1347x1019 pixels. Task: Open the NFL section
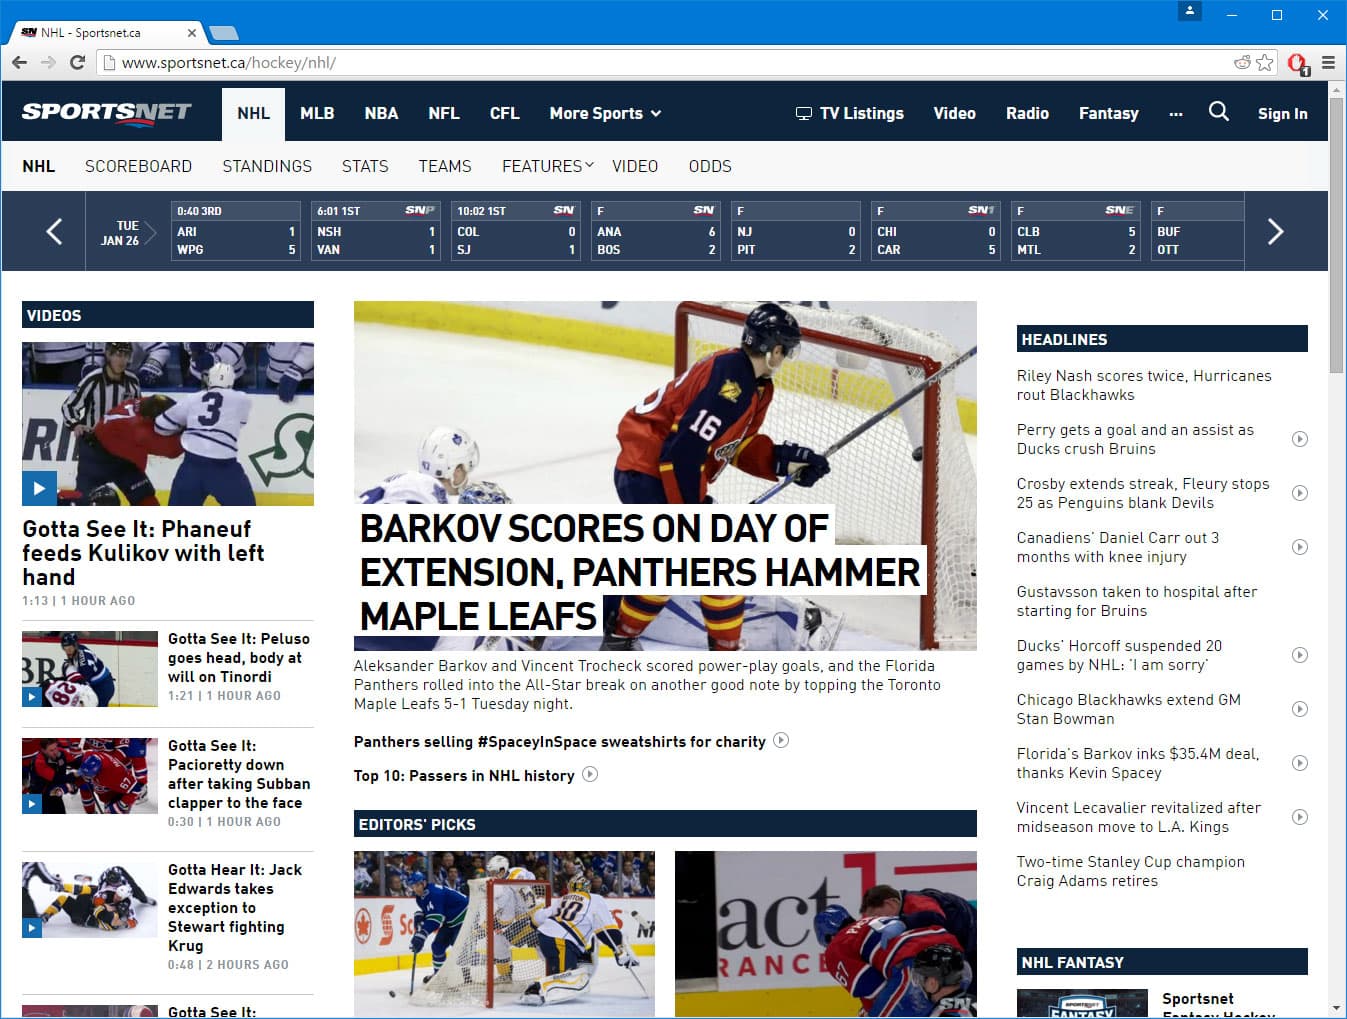(444, 113)
